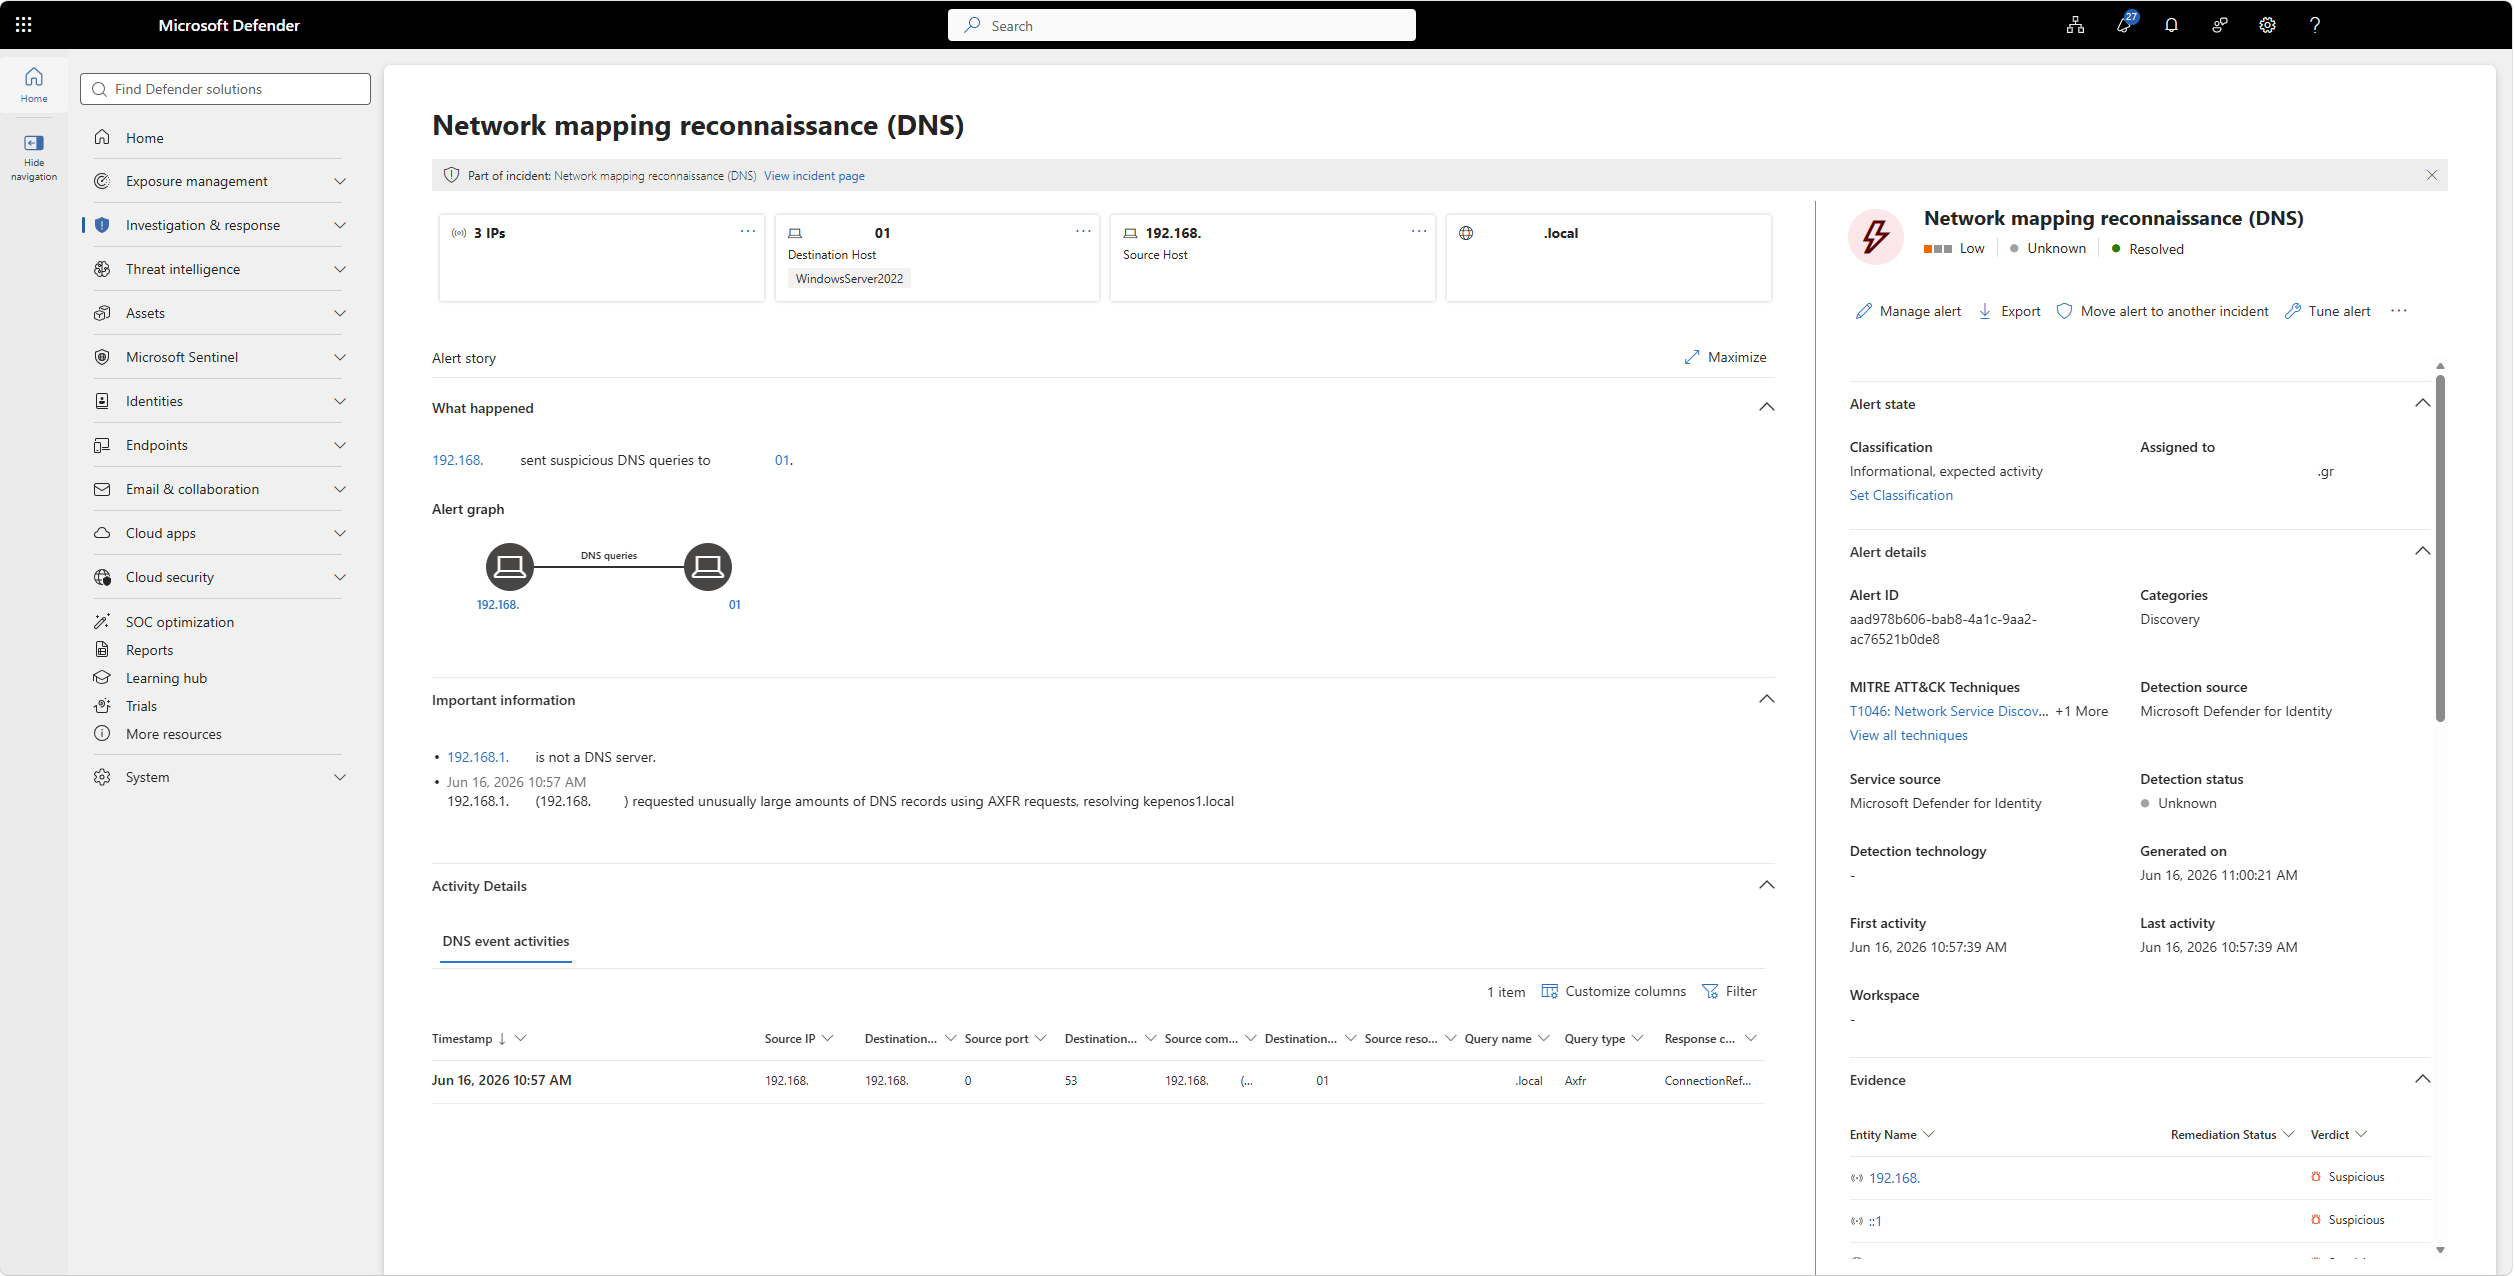Expand Cloud apps menu
Viewport: 2515px width, 1276px height.
[x=340, y=533]
